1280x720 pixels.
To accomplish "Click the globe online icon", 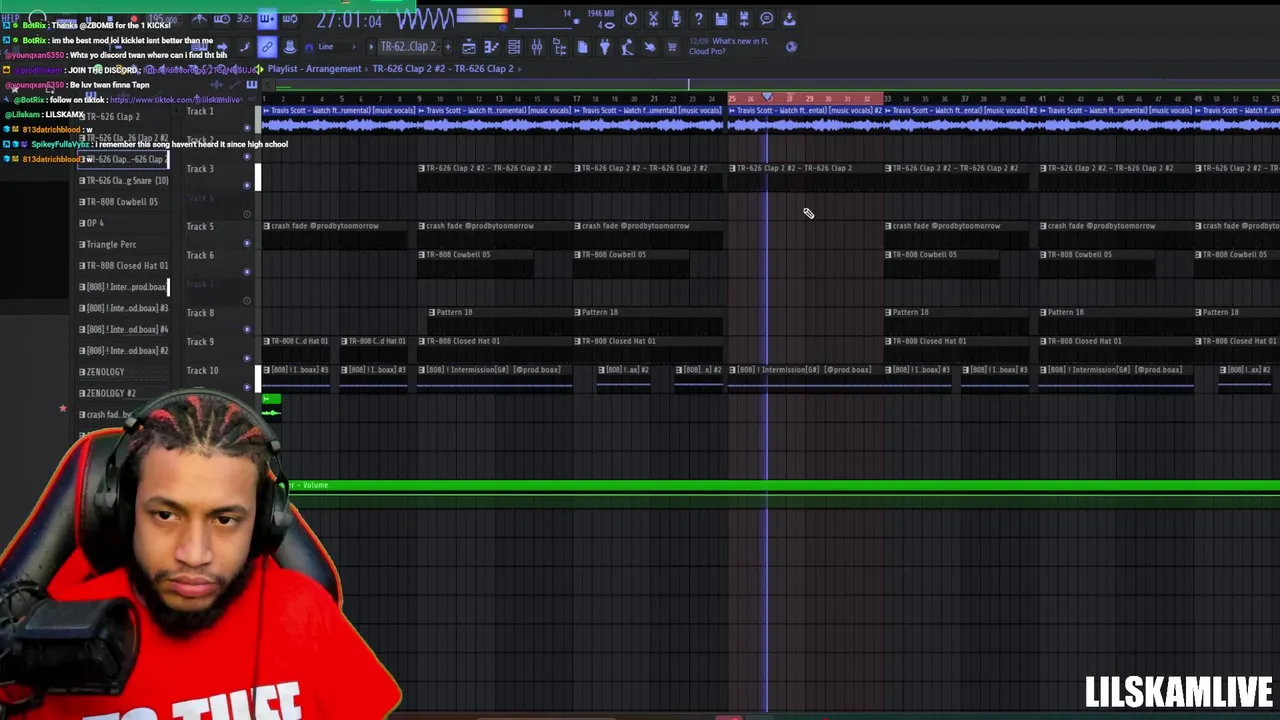I will click(x=791, y=47).
